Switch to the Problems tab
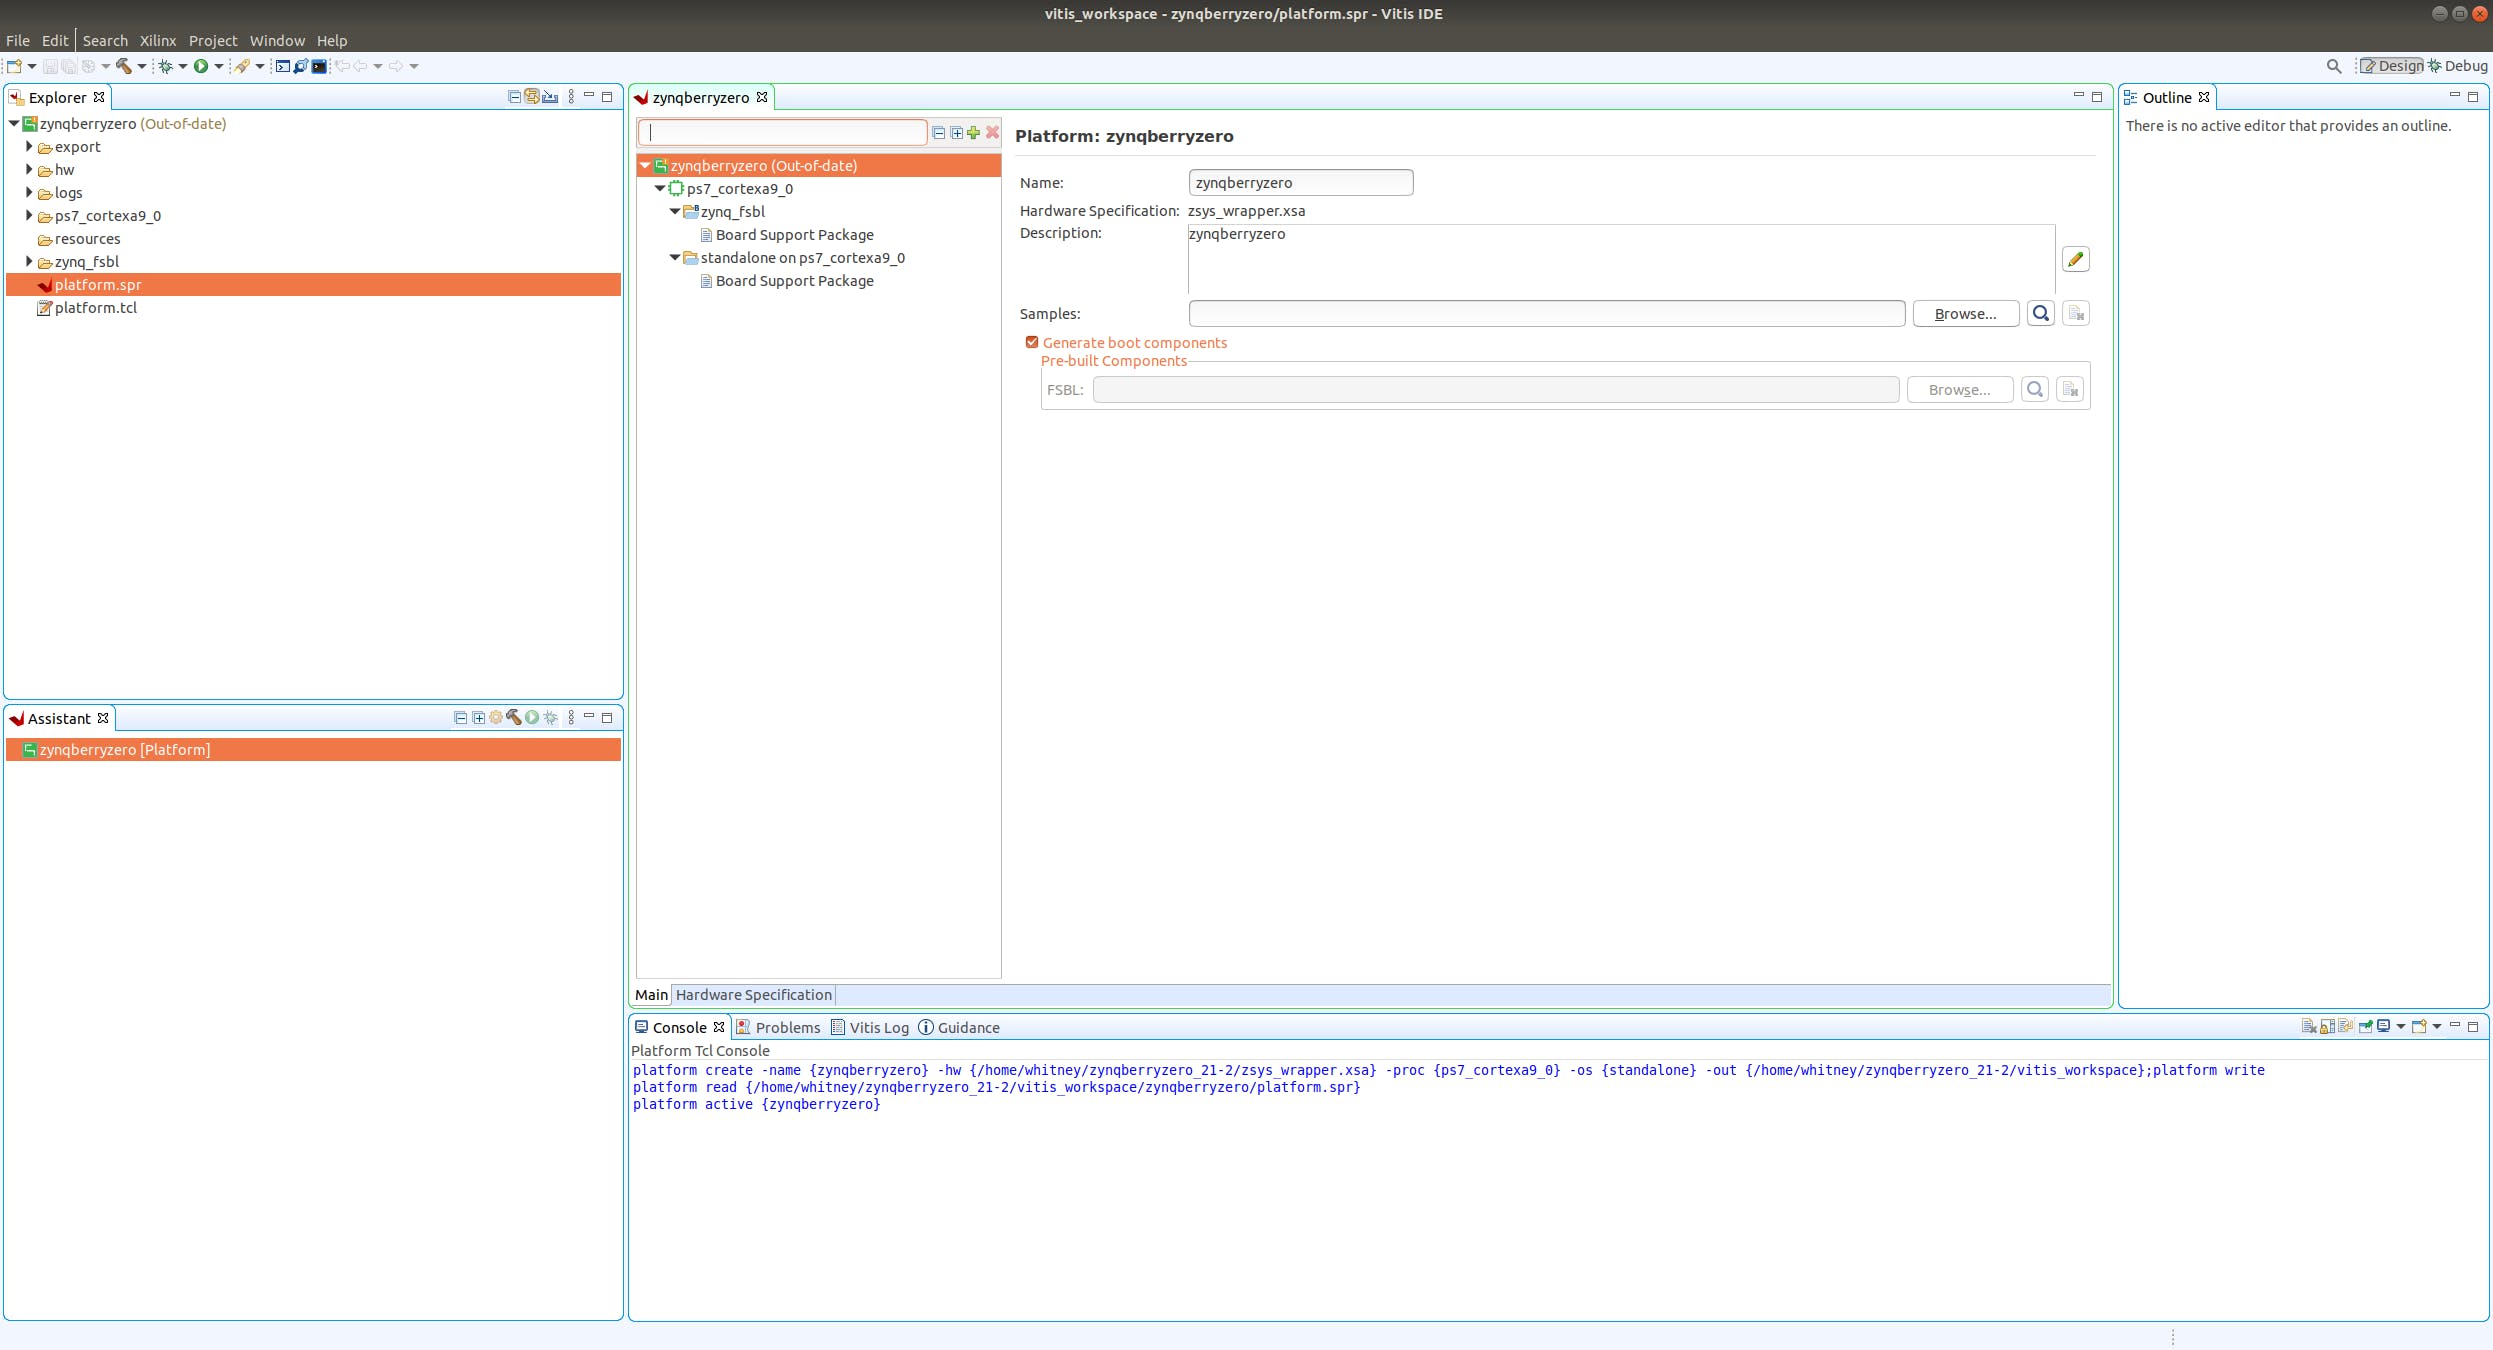The width and height of the screenshot is (2493, 1350). click(x=778, y=1027)
